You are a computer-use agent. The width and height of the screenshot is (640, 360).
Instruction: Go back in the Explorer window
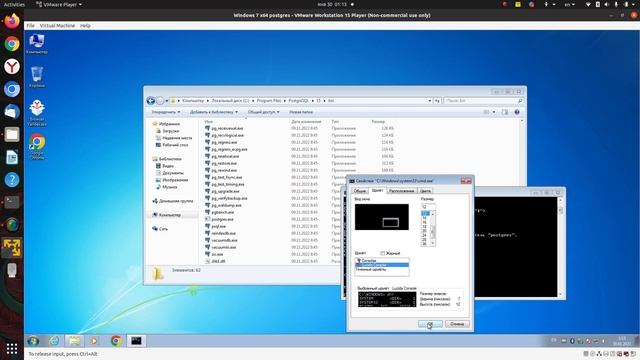click(x=151, y=100)
